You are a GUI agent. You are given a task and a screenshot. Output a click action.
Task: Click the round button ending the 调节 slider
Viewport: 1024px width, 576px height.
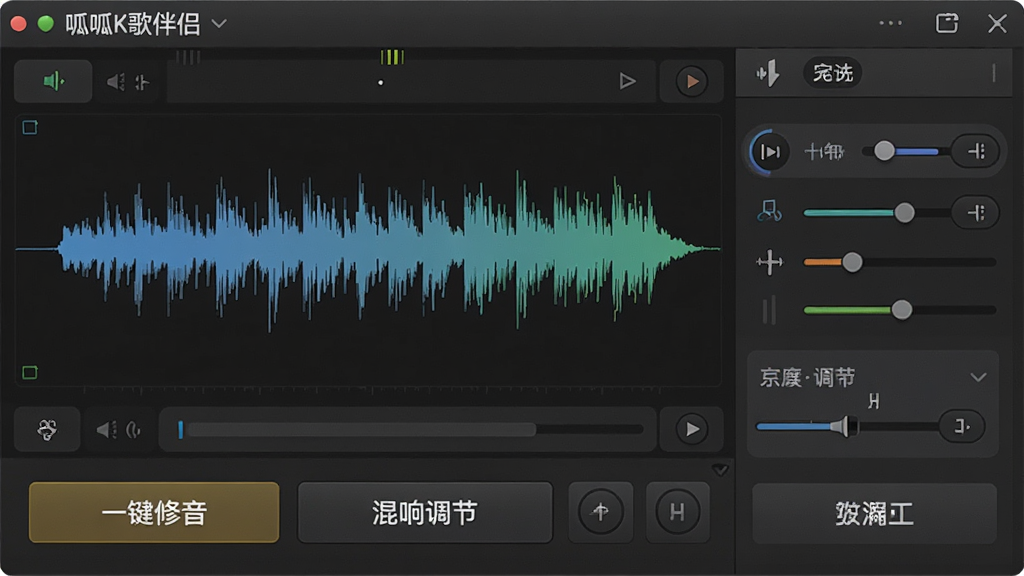[x=962, y=426]
